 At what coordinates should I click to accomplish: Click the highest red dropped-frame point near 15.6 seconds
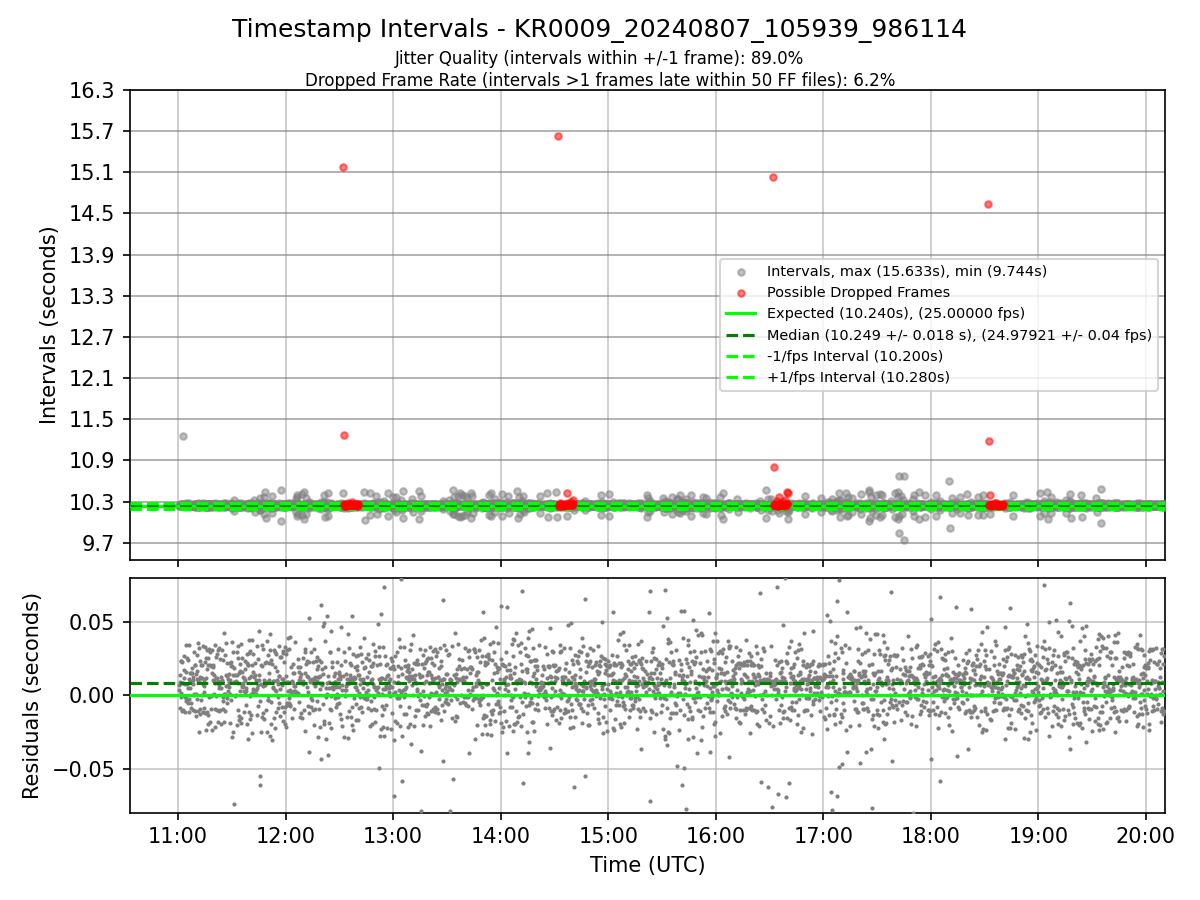click(558, 136)
